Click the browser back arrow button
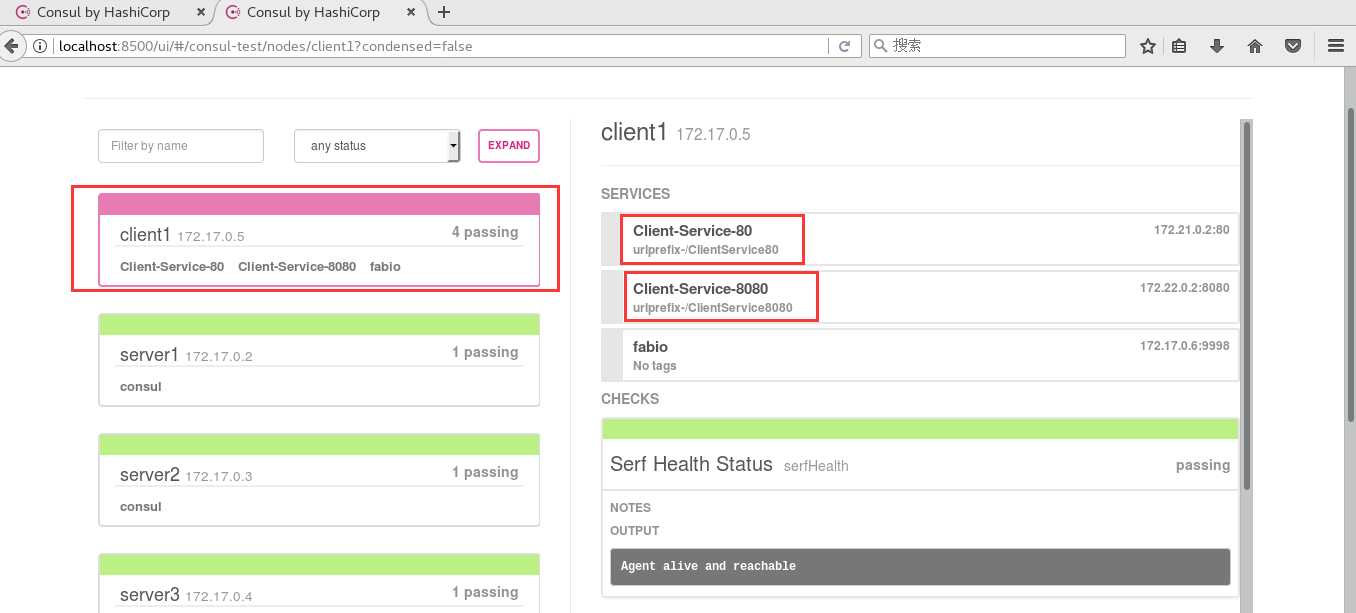 pos(11,46)
